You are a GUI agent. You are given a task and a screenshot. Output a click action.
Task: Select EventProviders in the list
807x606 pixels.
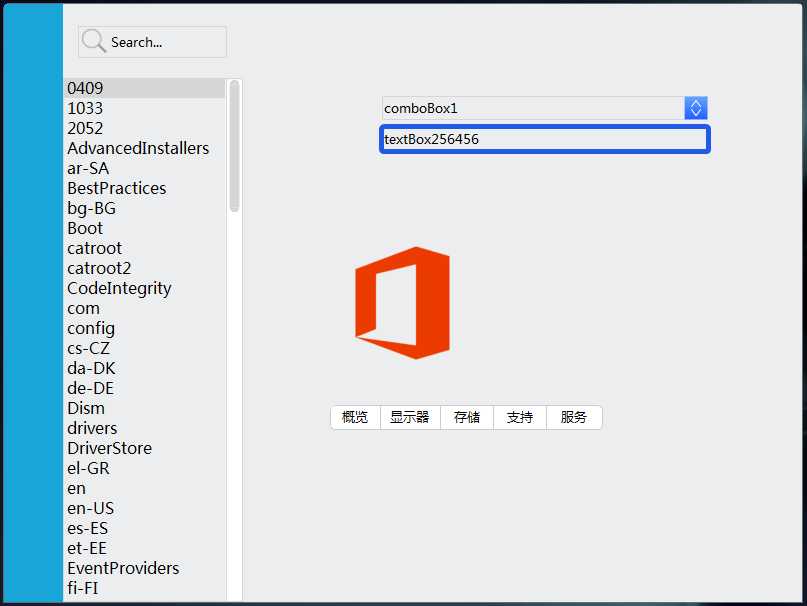pos(145,568)
